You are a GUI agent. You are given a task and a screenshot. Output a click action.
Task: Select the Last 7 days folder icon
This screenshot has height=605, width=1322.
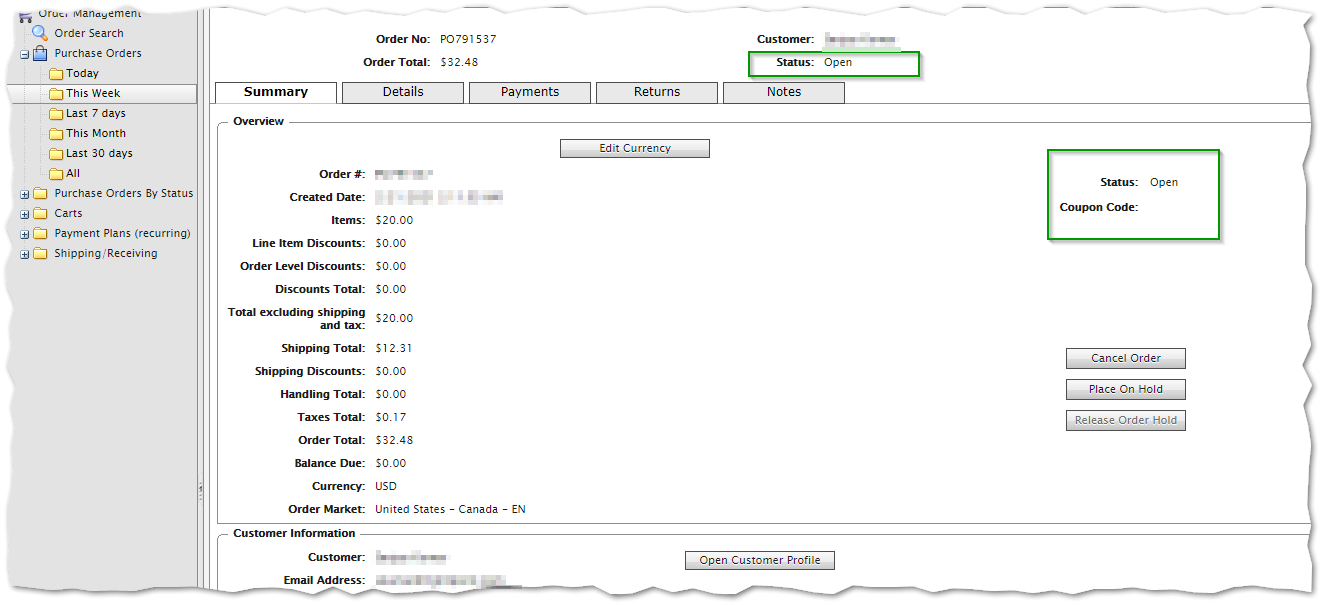pyautogui.click(x=57, y=114)
